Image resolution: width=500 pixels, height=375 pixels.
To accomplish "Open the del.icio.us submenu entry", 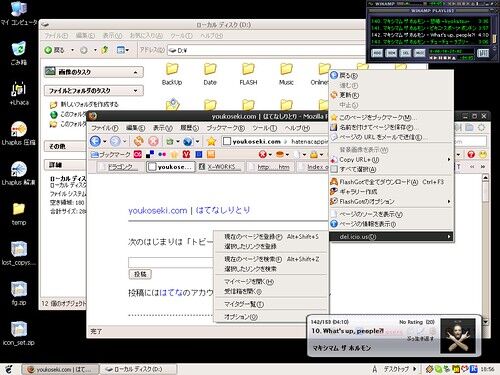I will pyautogui.click(x=391, y=237).
